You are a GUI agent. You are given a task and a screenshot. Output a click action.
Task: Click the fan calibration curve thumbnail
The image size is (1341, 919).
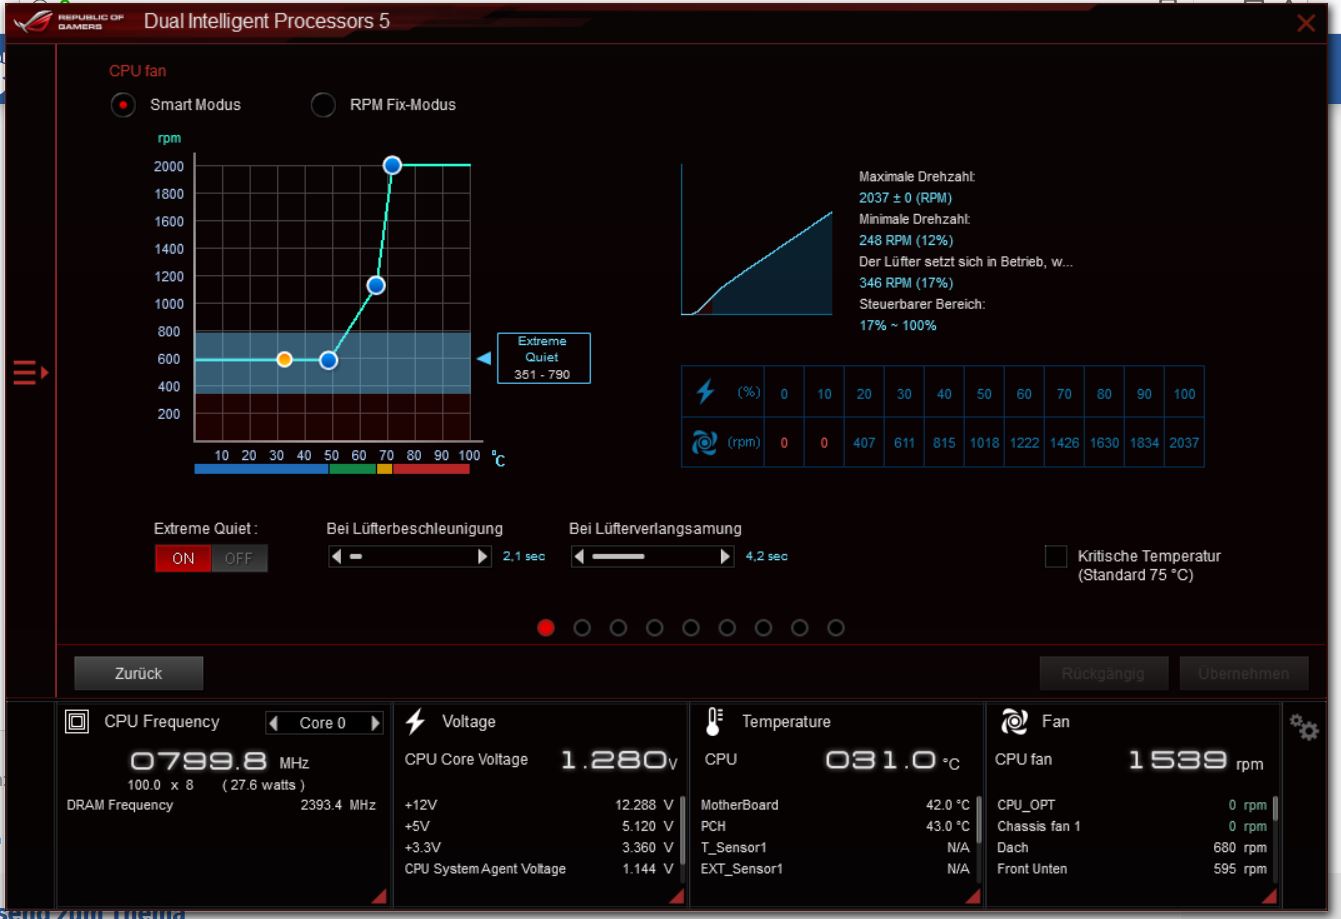(x=757, y=240)
